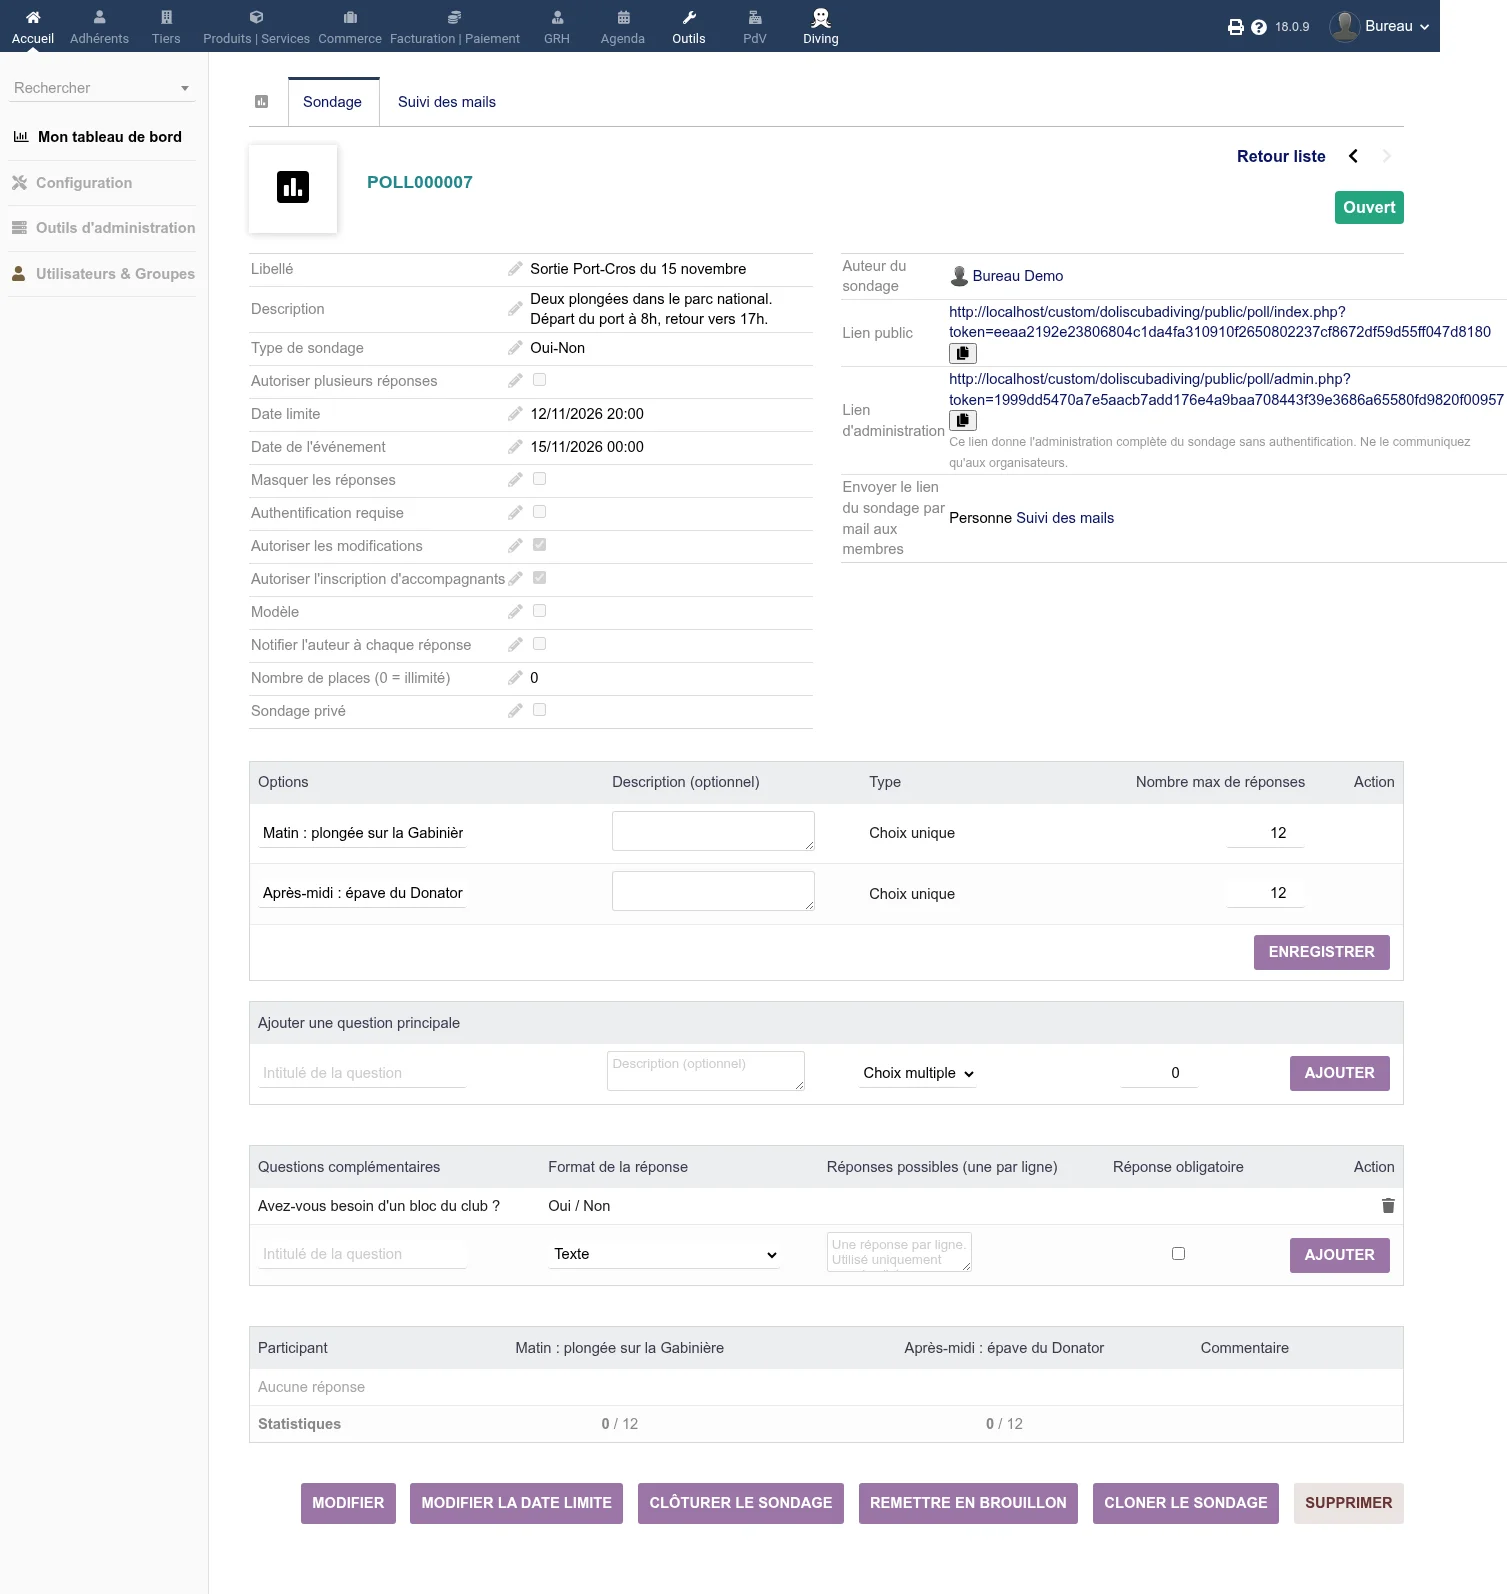Image resolution: width=1507 pixels, height=1594 pixels.
Task: Open the Agenda calendar icon
Action: [x=623, y=17]
